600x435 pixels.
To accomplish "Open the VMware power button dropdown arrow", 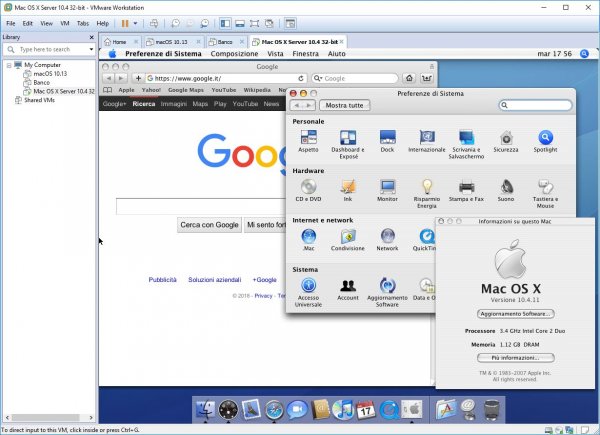I will (x=136, y=22).
